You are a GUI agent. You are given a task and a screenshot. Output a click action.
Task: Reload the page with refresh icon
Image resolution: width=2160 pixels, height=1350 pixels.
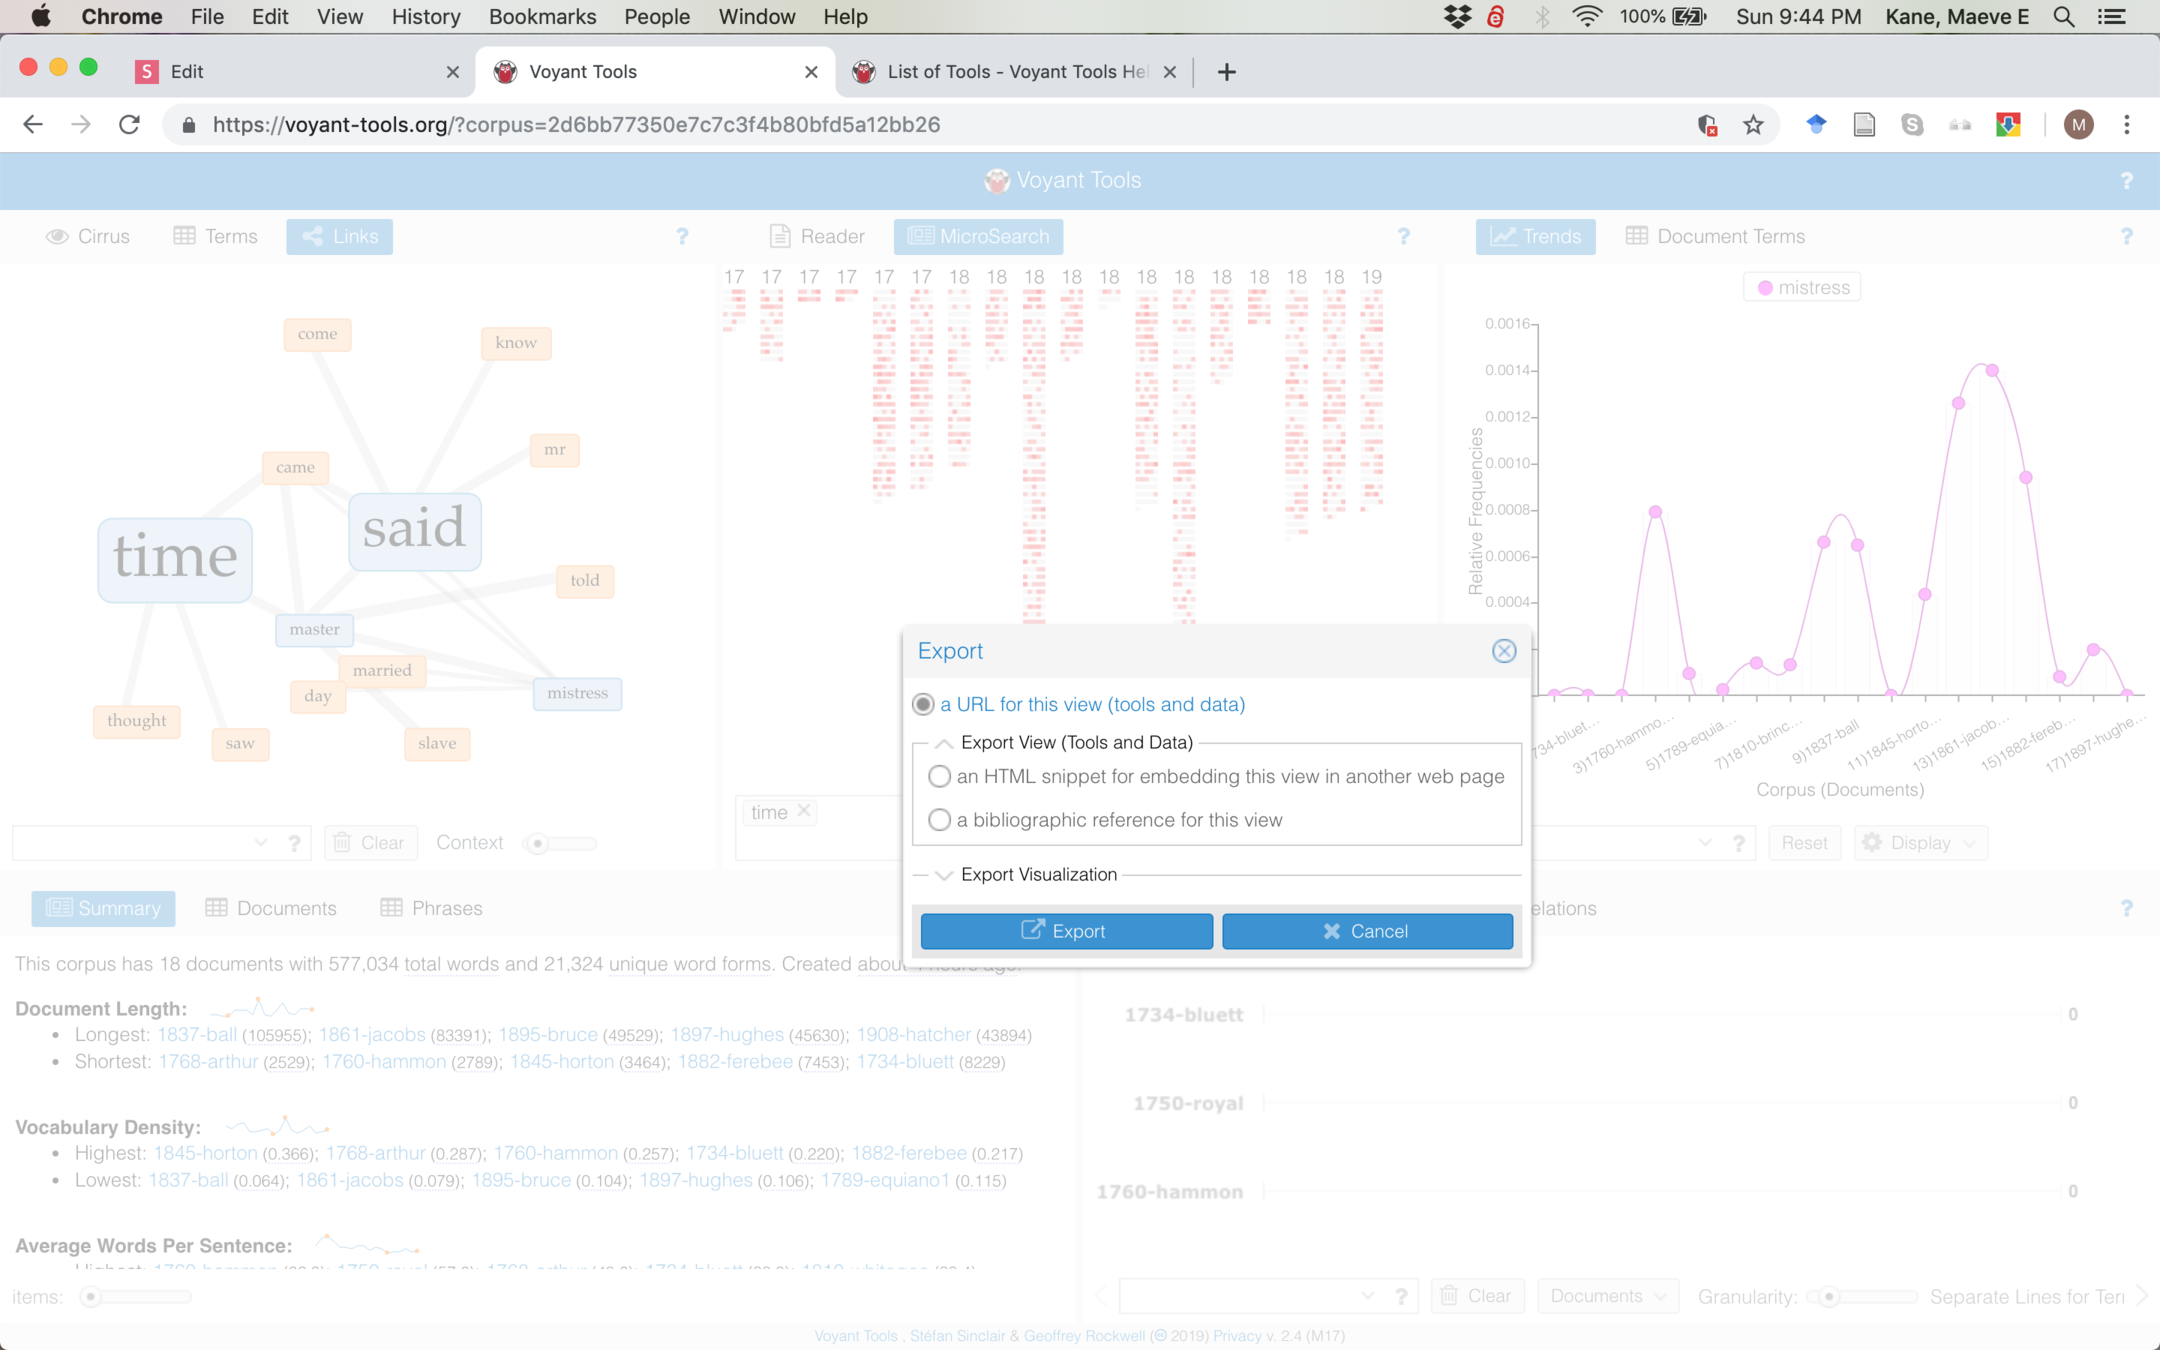pyautogui.click(x=129, y=125)
